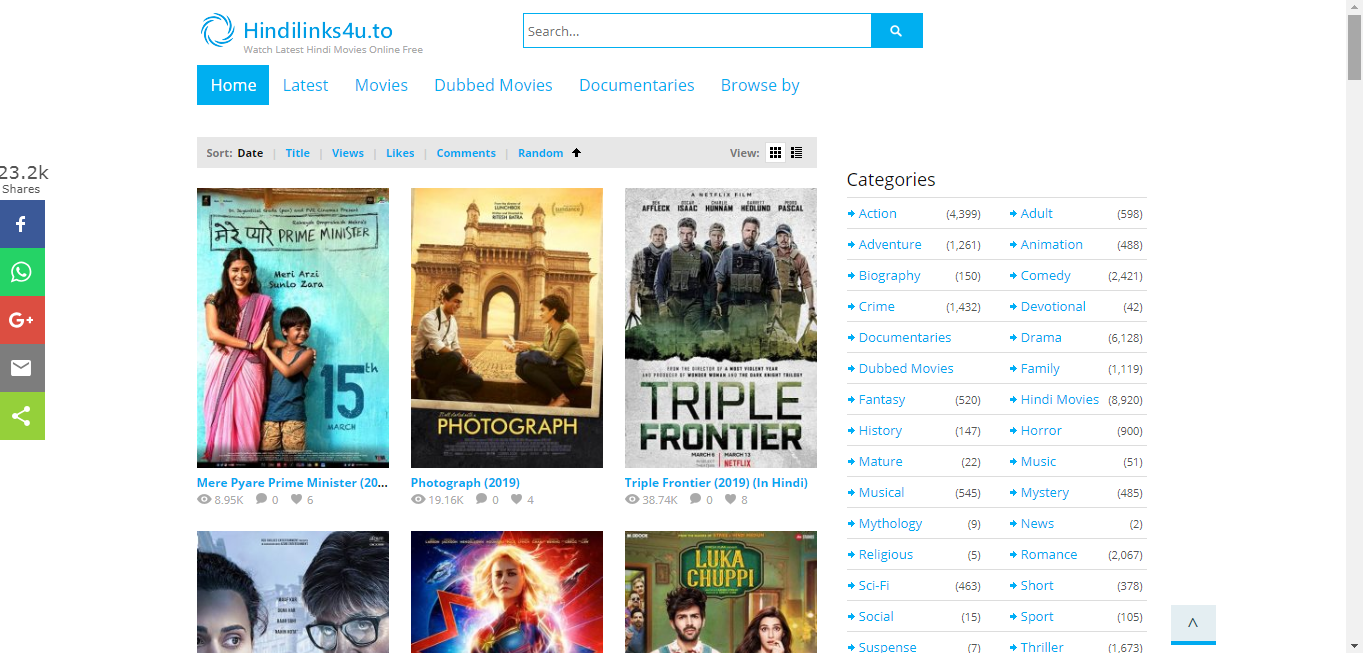Open the Browse by menu
This screenshot has height=653, width=1365.
click(760, 85)
